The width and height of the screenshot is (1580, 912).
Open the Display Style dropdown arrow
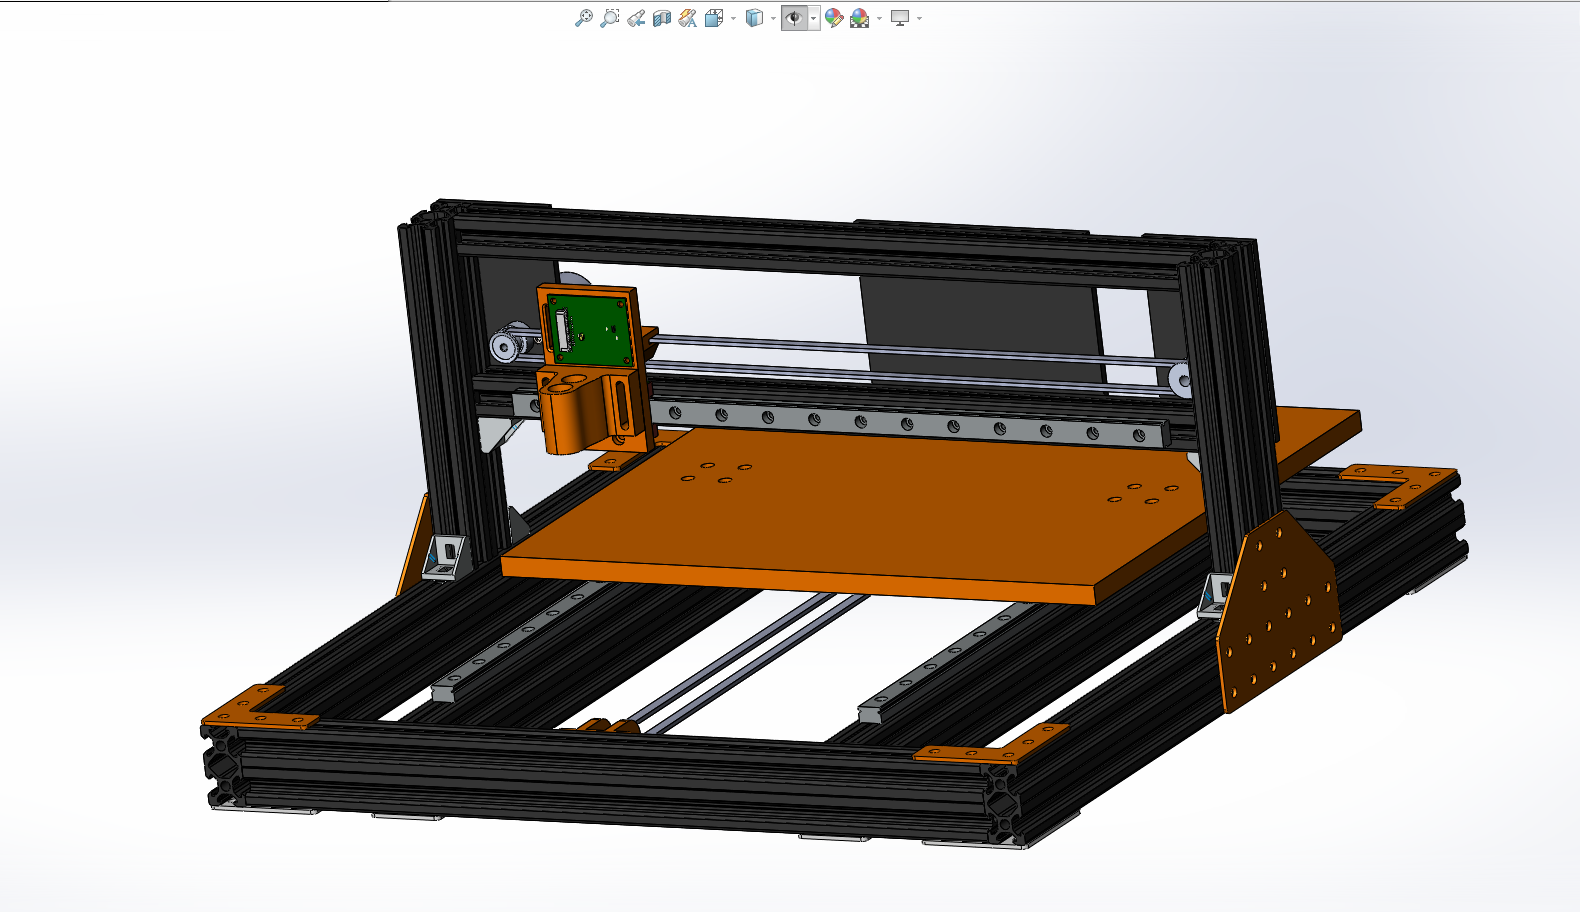point(773,18)
